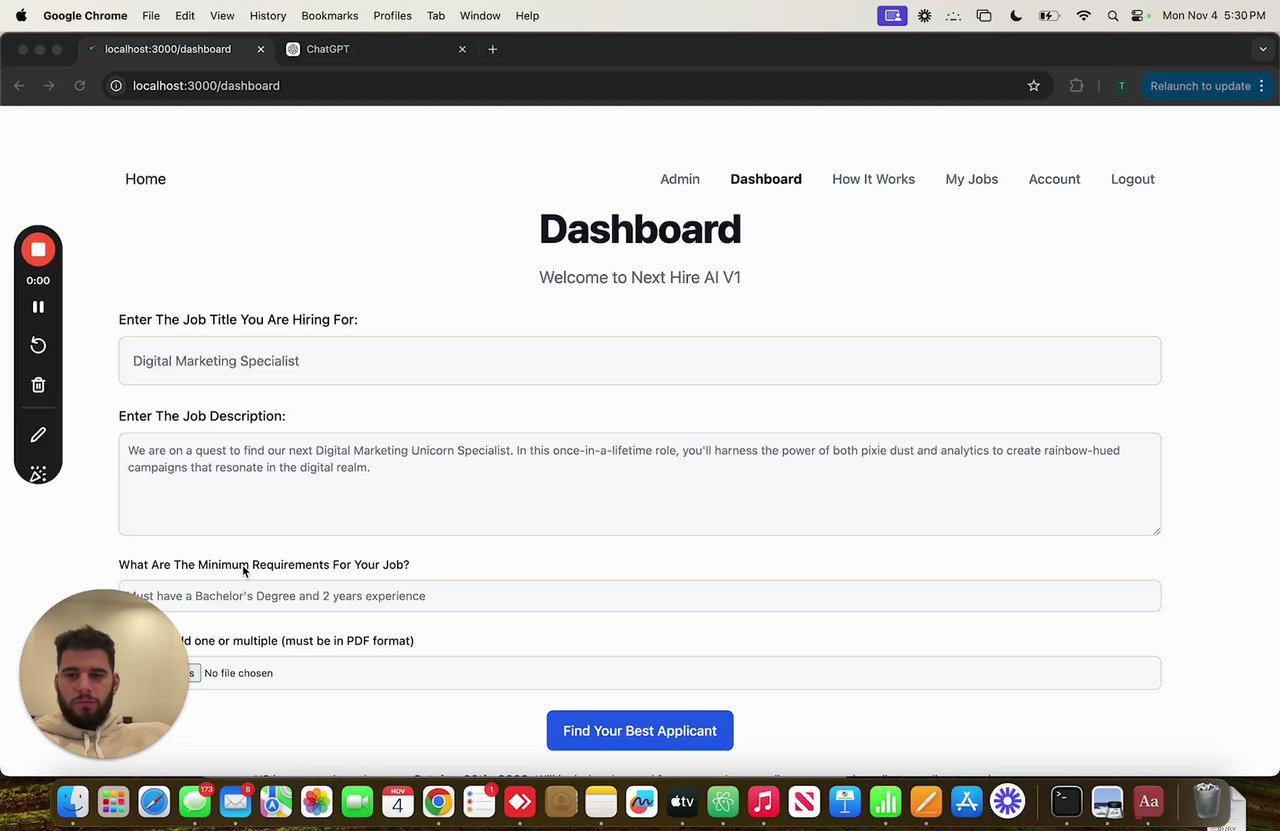The height and width of the screenshot is (831, 1280).
Task: Open Chrome's three-dot menu
Action: 1262,86
